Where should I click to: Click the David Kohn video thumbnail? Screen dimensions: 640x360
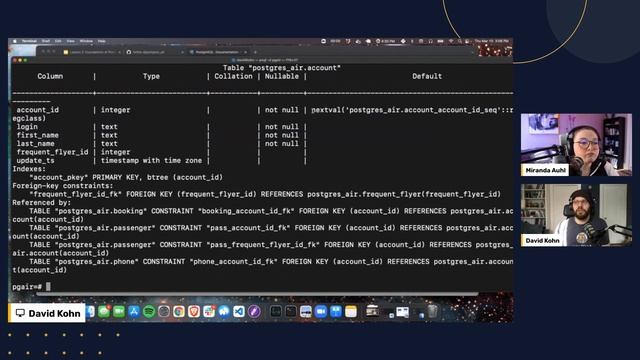tap(576, 215)
